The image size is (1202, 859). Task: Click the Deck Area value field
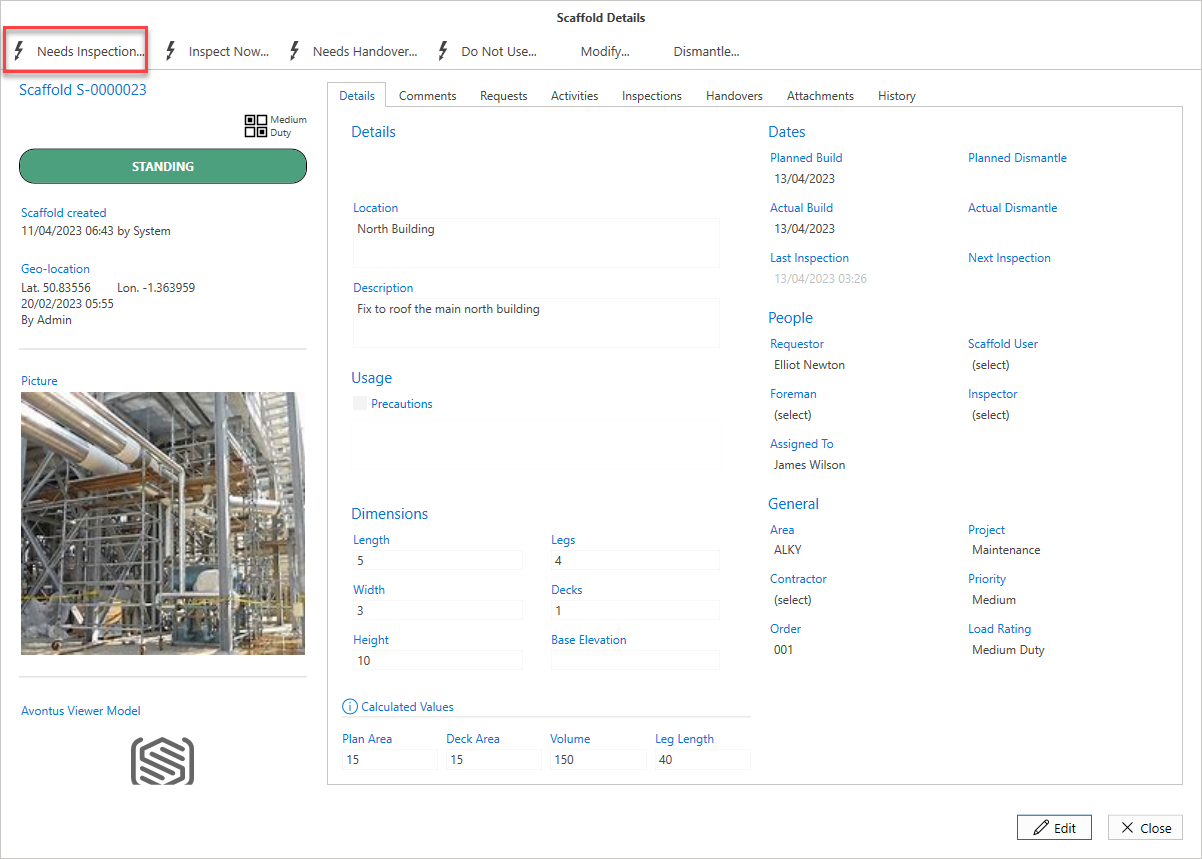click(494, 760)
